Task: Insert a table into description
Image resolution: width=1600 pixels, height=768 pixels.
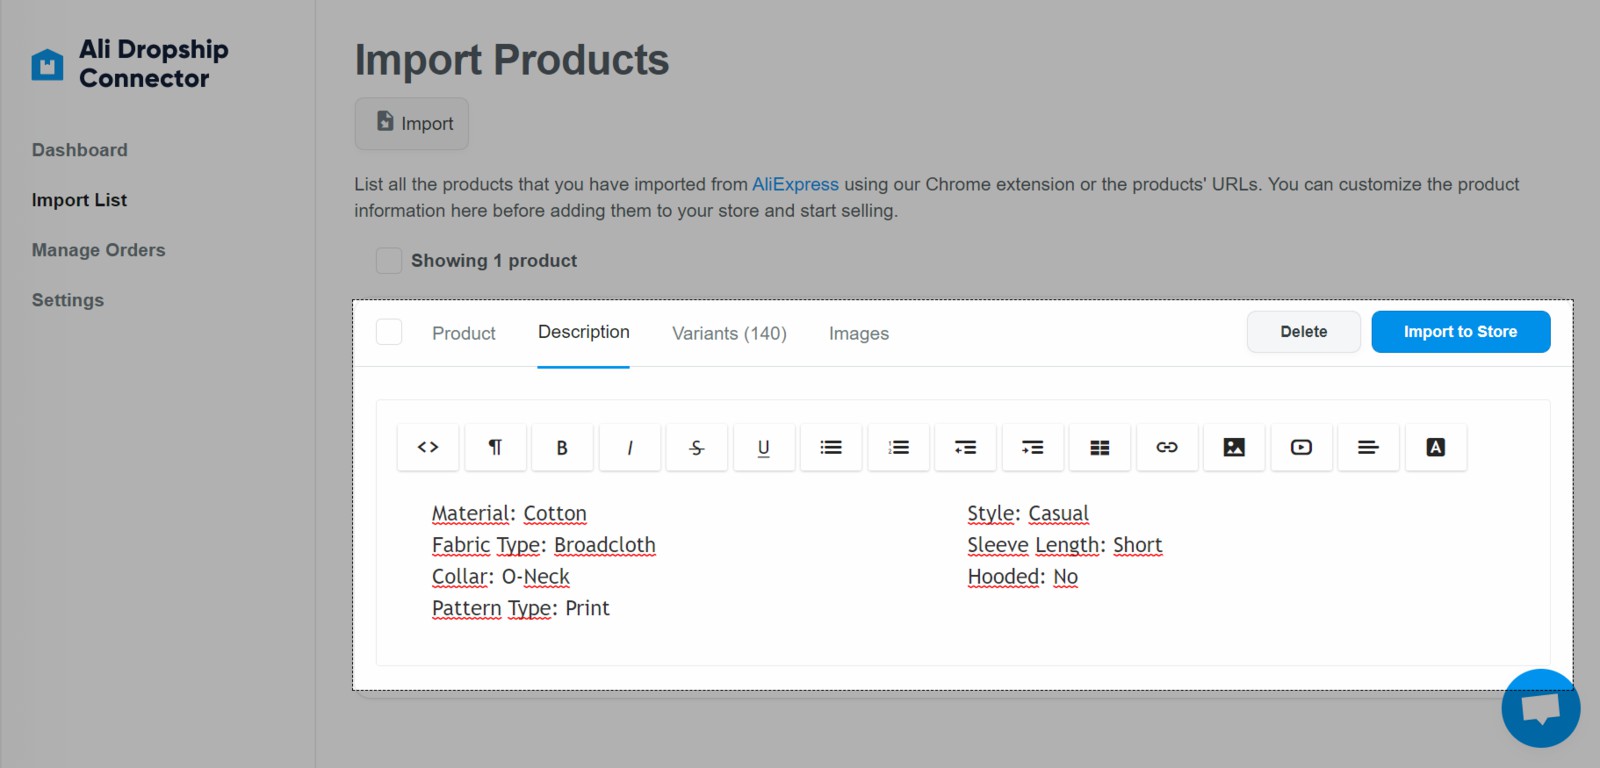Action: pos(1100,447)
